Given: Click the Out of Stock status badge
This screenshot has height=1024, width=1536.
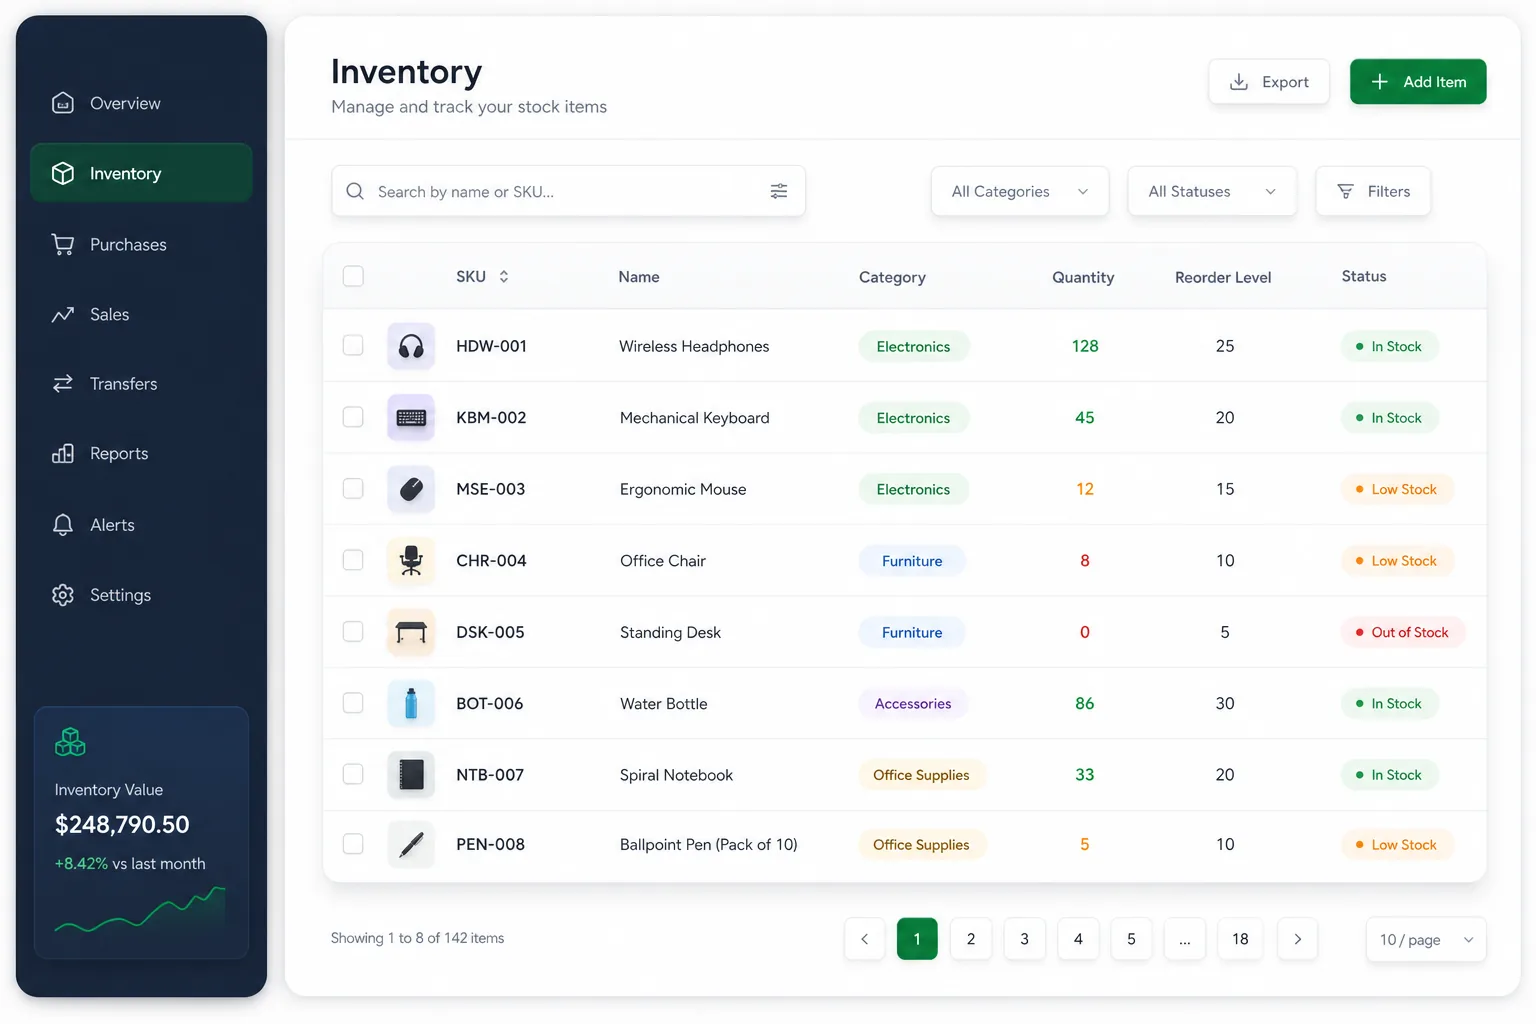Looking at the screenshot, I should [x=1402, y=632].
